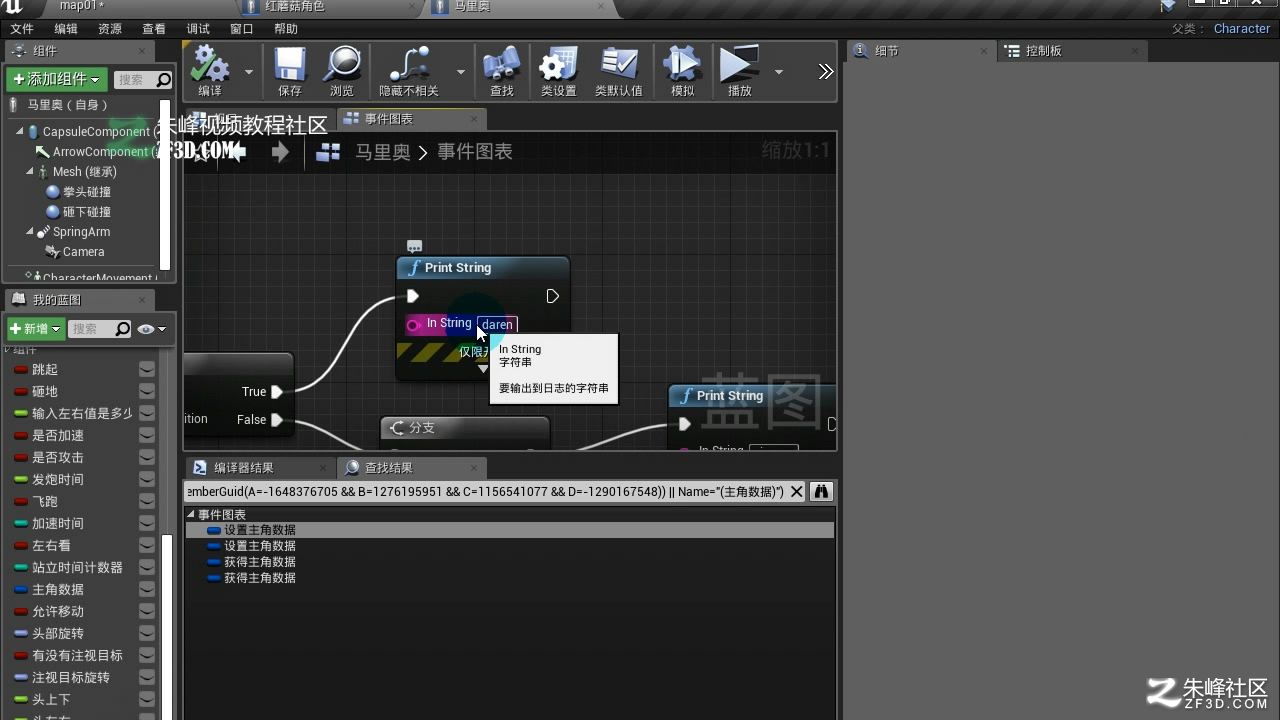Click the comment bubble above Print String node
Screen dimensions: 1280x720
click(x=415, y=246)
